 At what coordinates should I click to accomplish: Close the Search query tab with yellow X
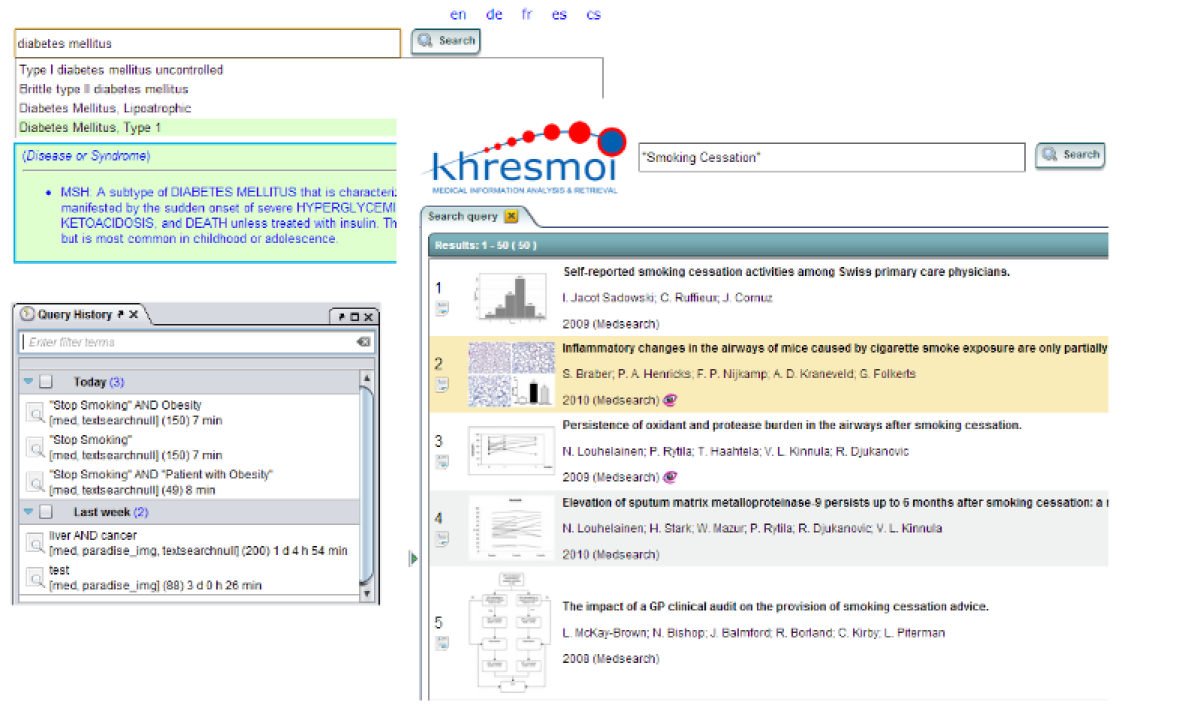511,216
